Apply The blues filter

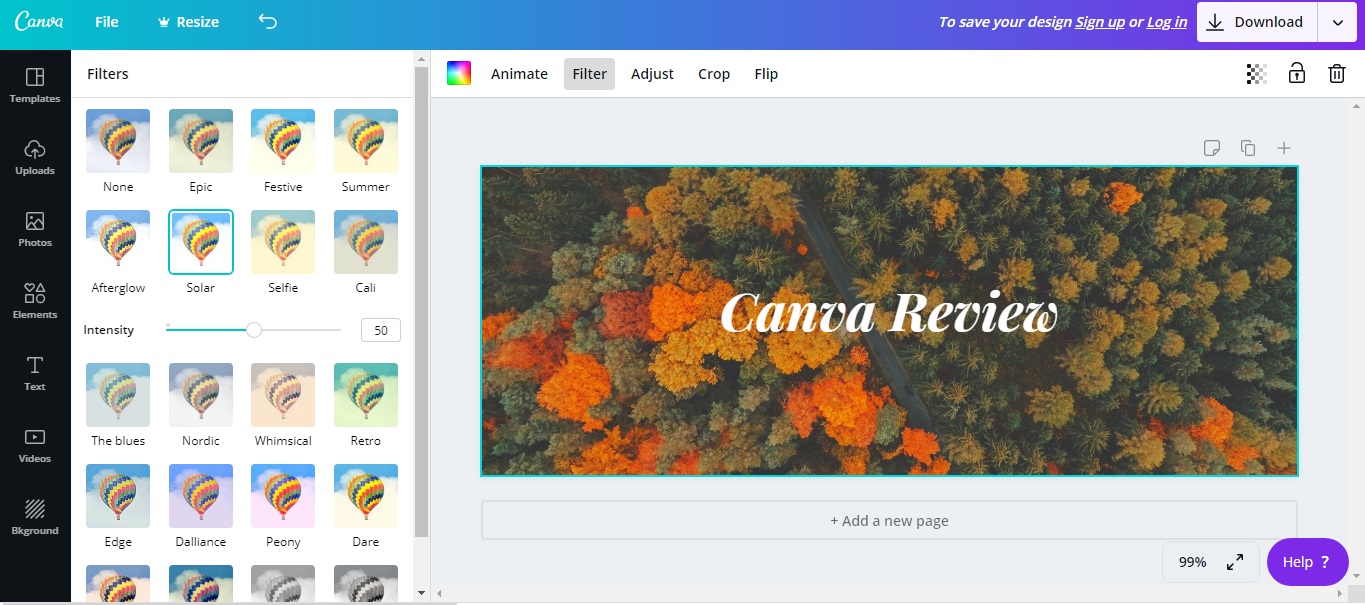coord(118,395)
